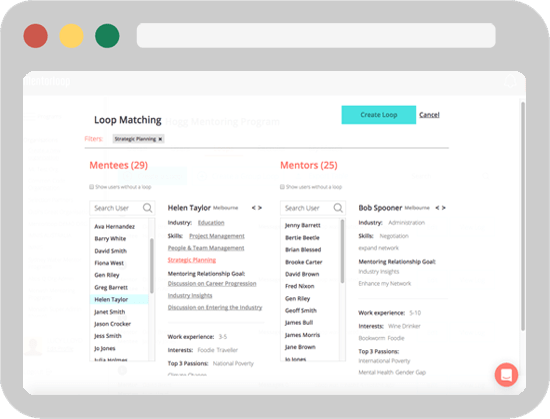550x419 pixels.
Task: Check Show users without a loop under Mentors
Action: pos(282,187)
